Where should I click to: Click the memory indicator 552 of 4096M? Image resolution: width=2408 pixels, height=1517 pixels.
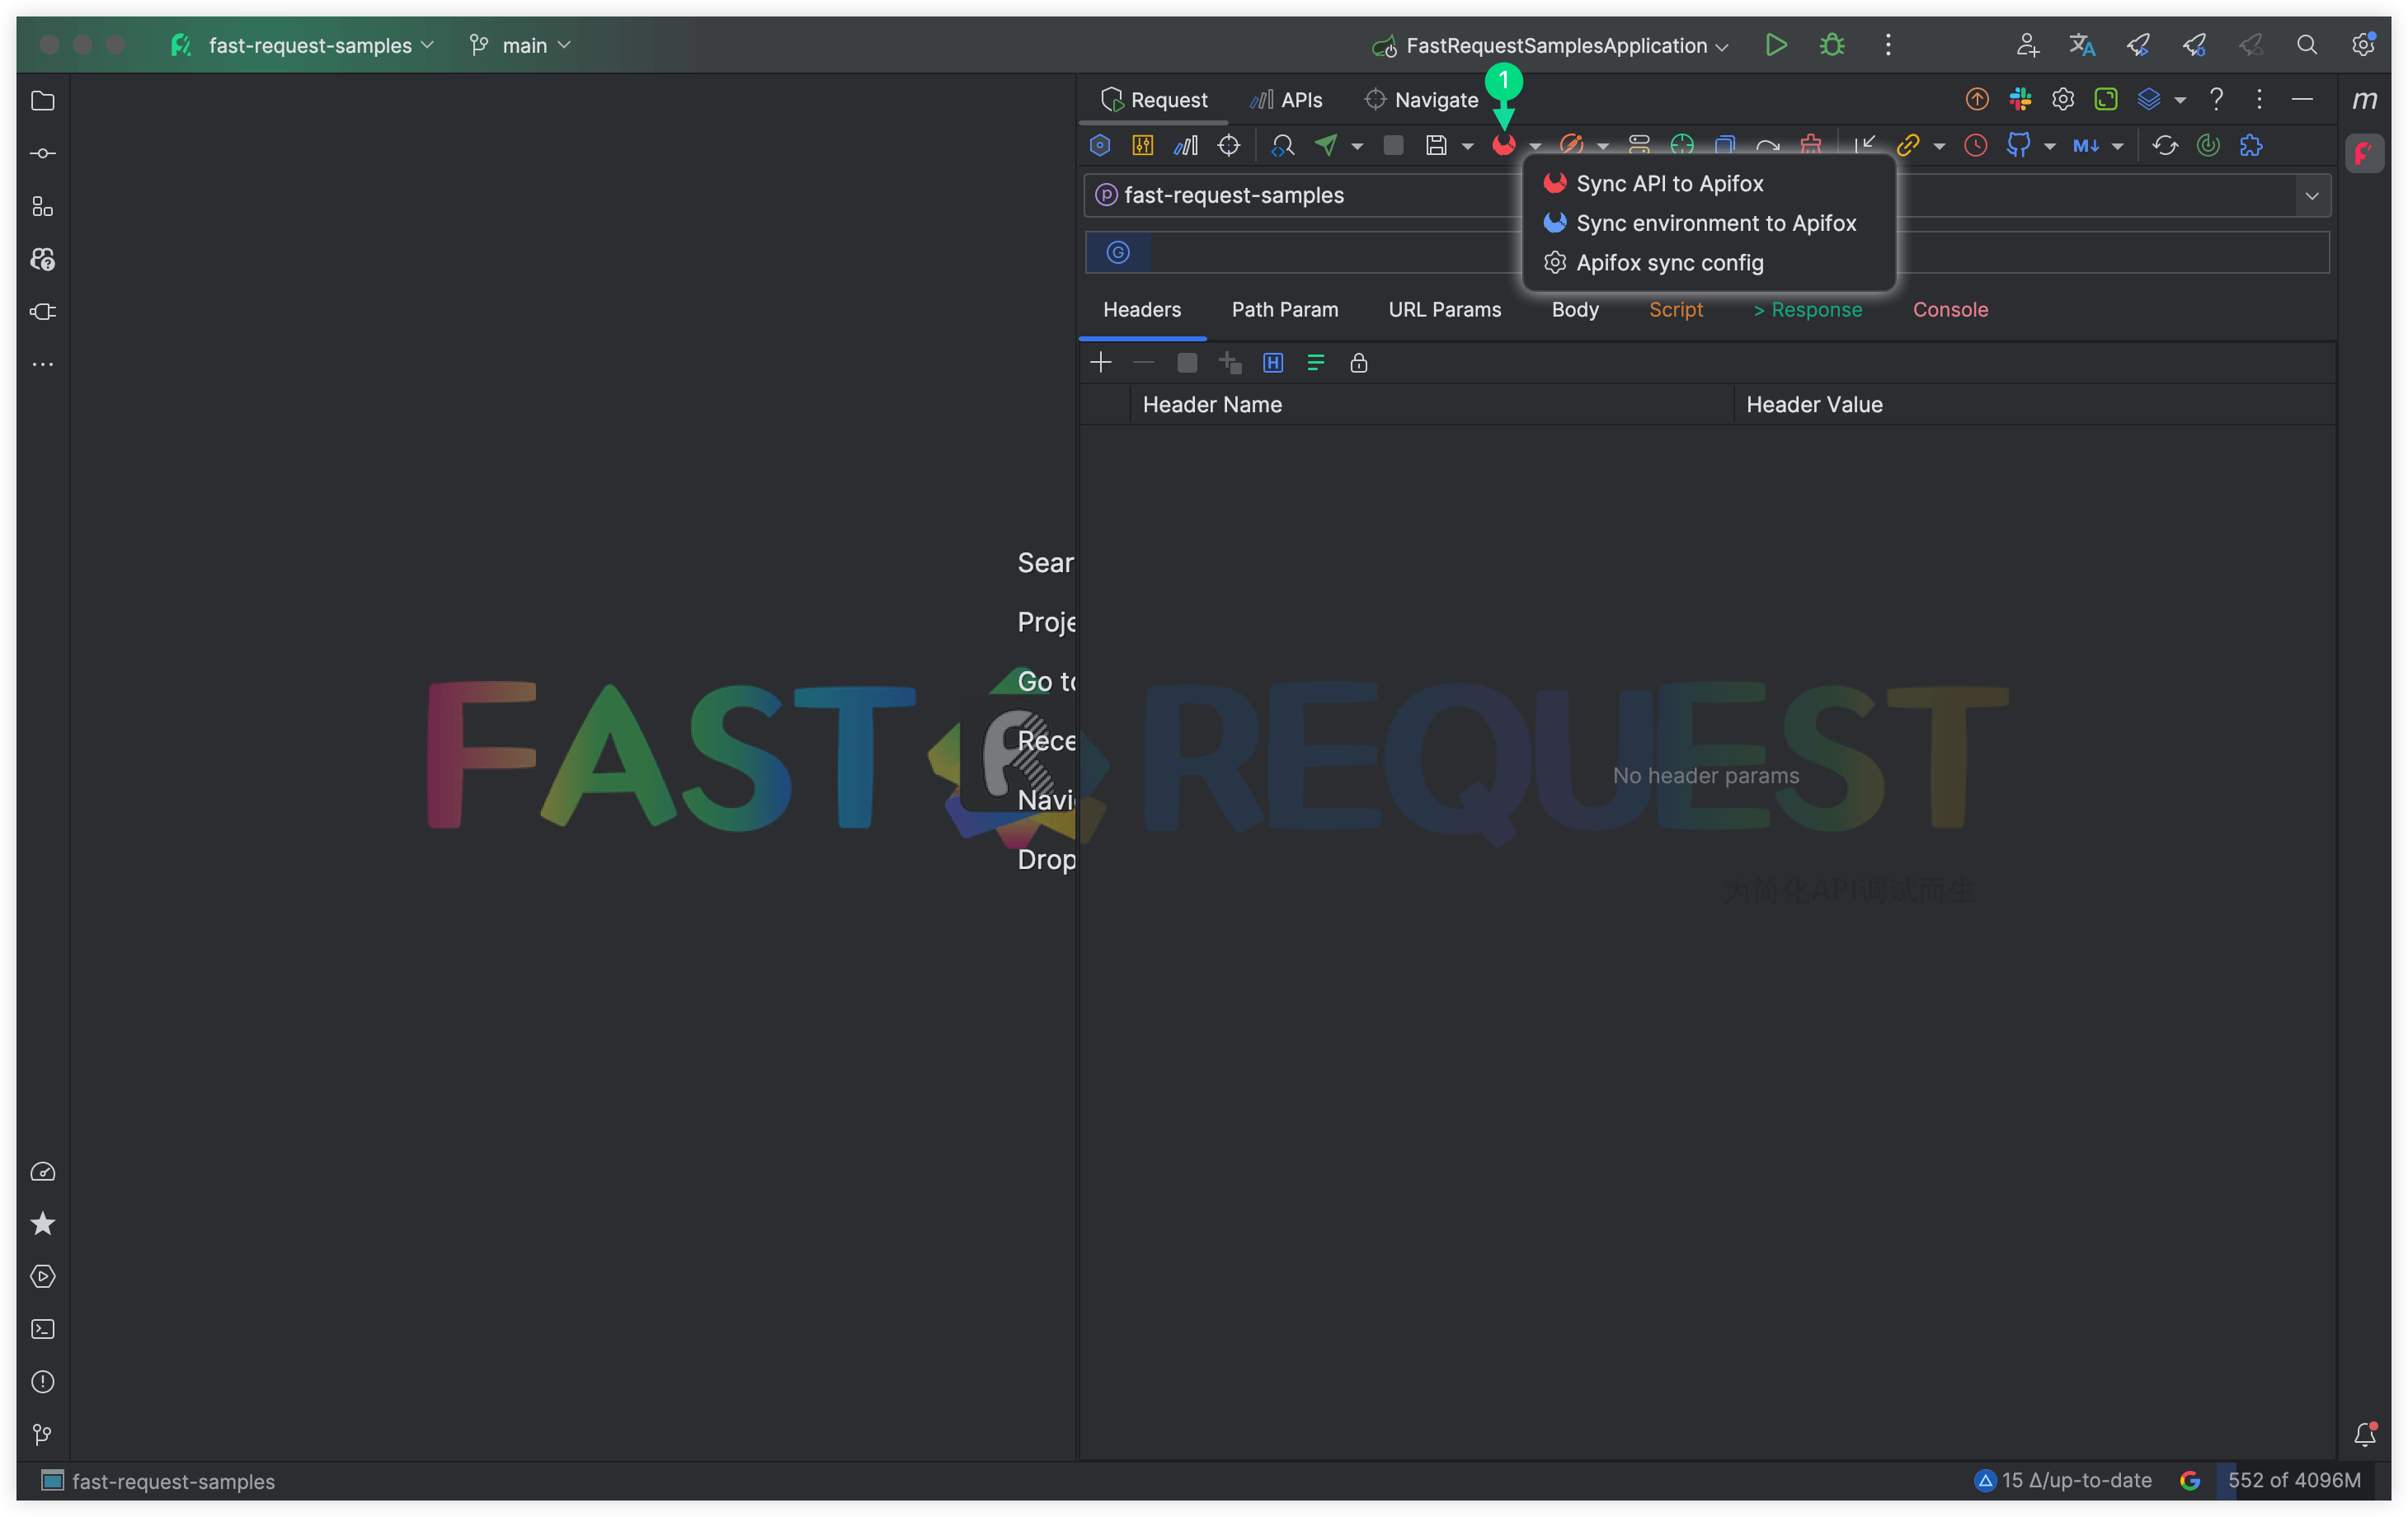2293,1480
